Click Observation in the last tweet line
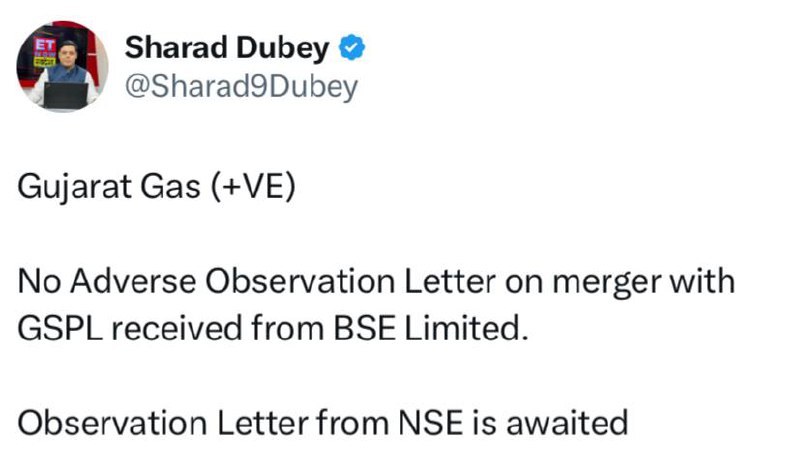 point(112,423)
